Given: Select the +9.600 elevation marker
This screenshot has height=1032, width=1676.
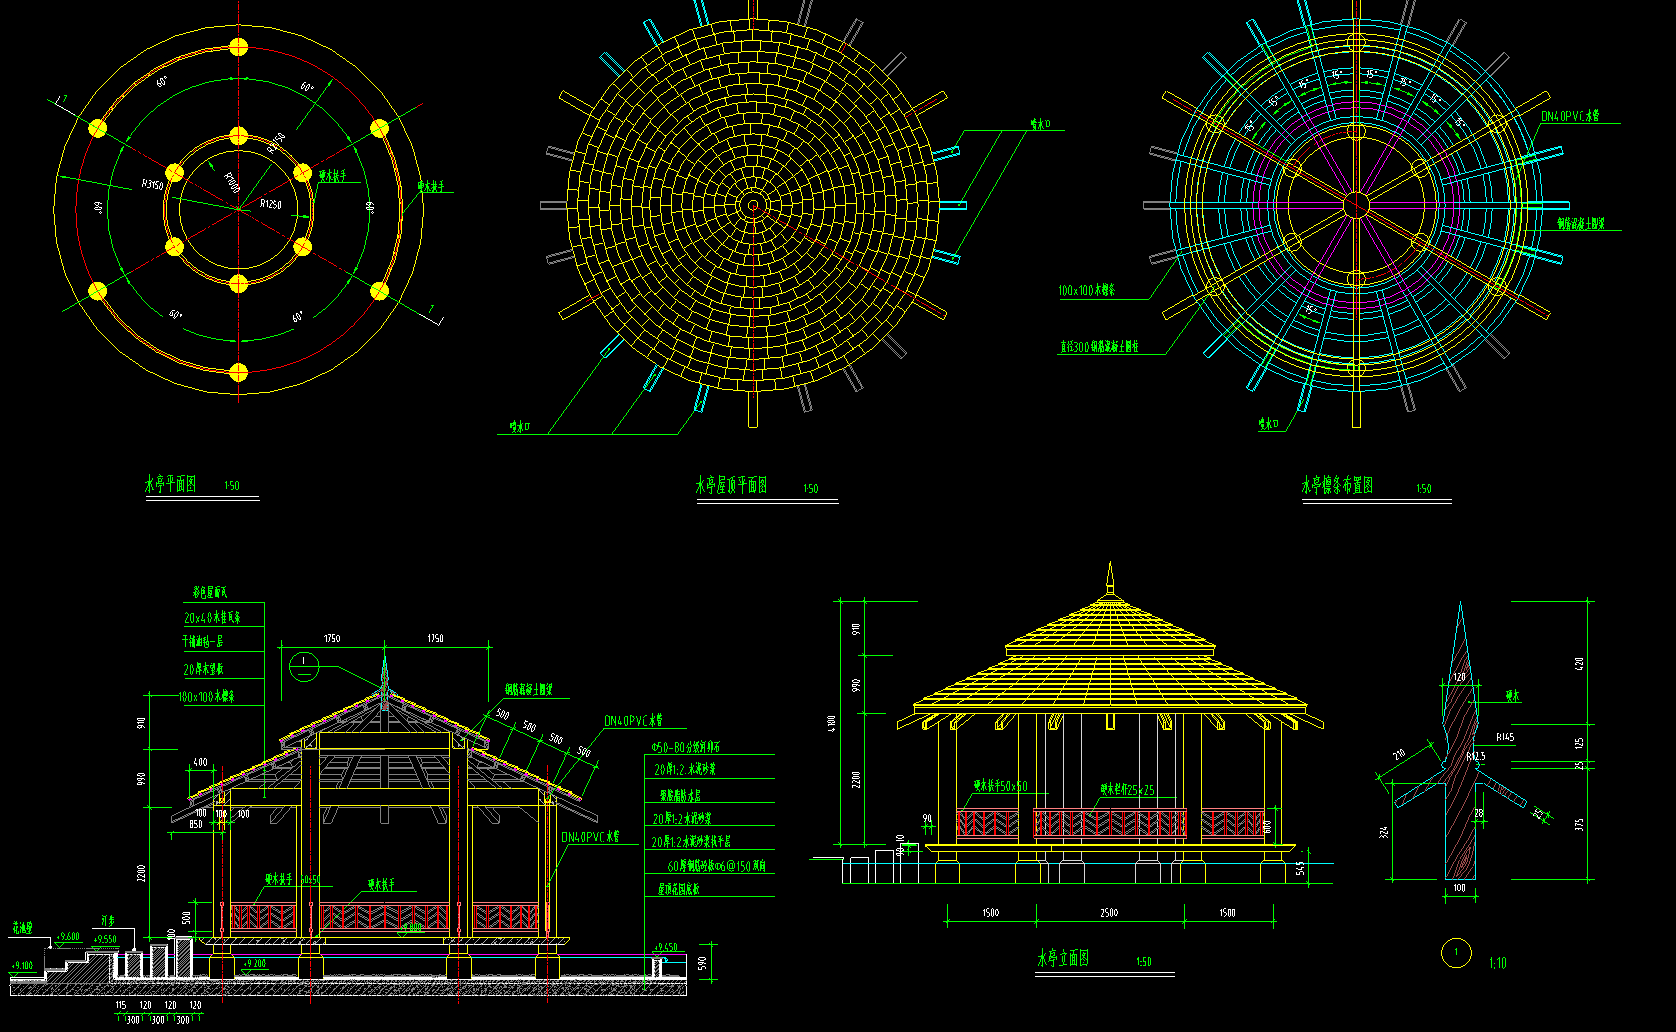Looking at the screenshot, I should coord(68,937).
